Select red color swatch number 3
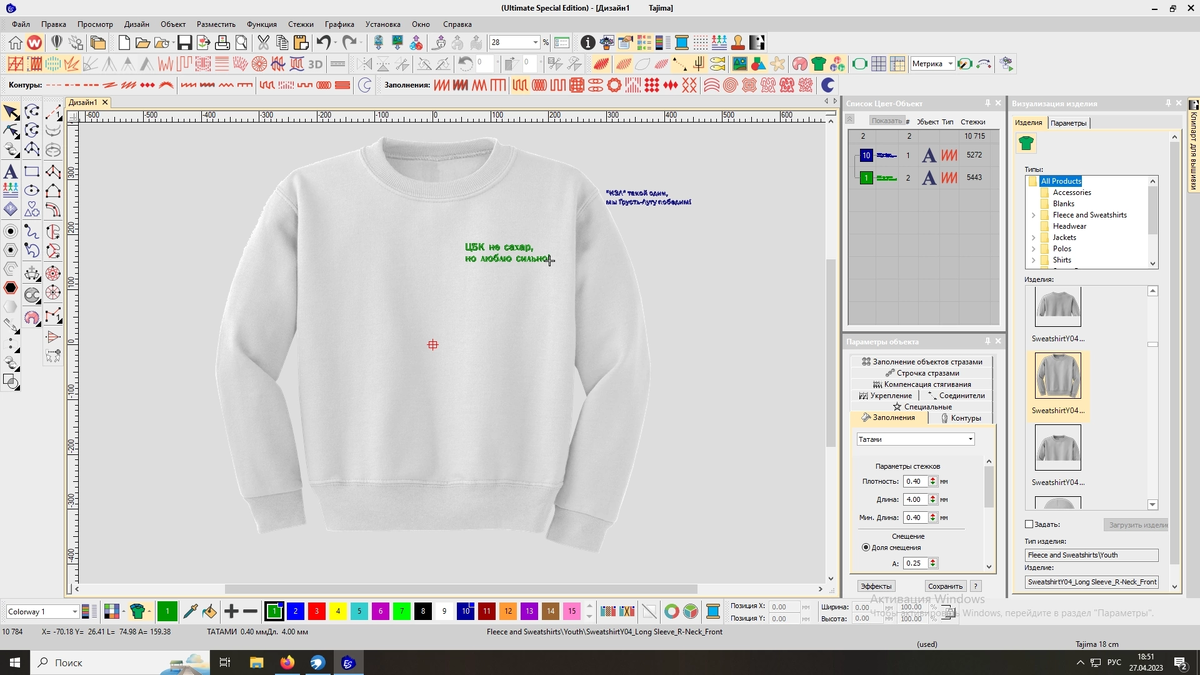1200x675 pixels. pos(316,611)
